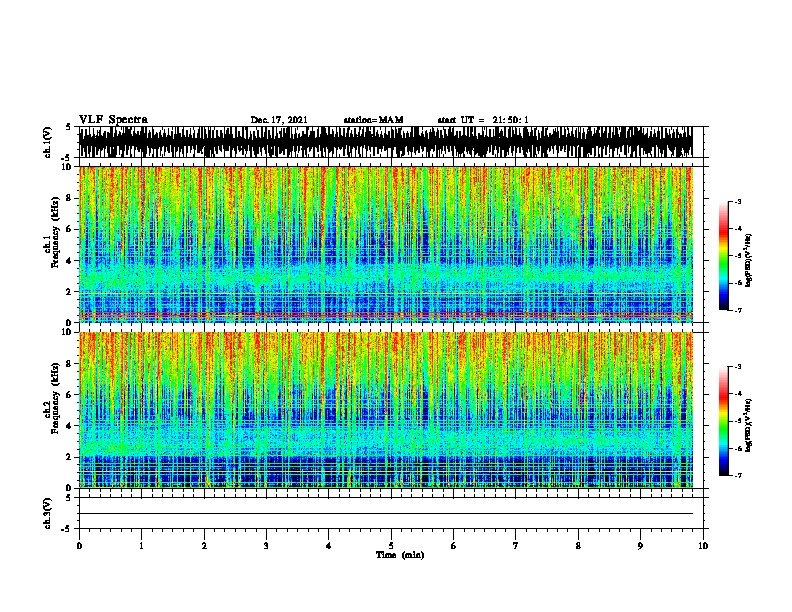Click the "Time (min)" axis label

pos(400,555)
